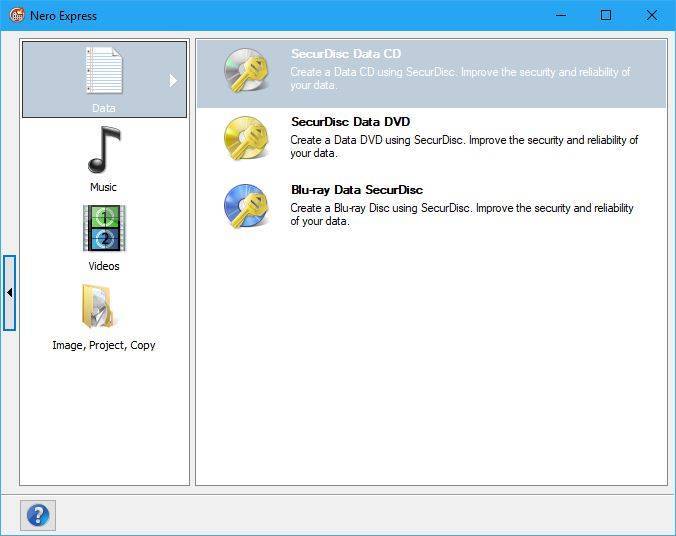This screenshot has height=536, width=676.
Task: Expand the Data category arrow
Action: click(x=173, y=80)
